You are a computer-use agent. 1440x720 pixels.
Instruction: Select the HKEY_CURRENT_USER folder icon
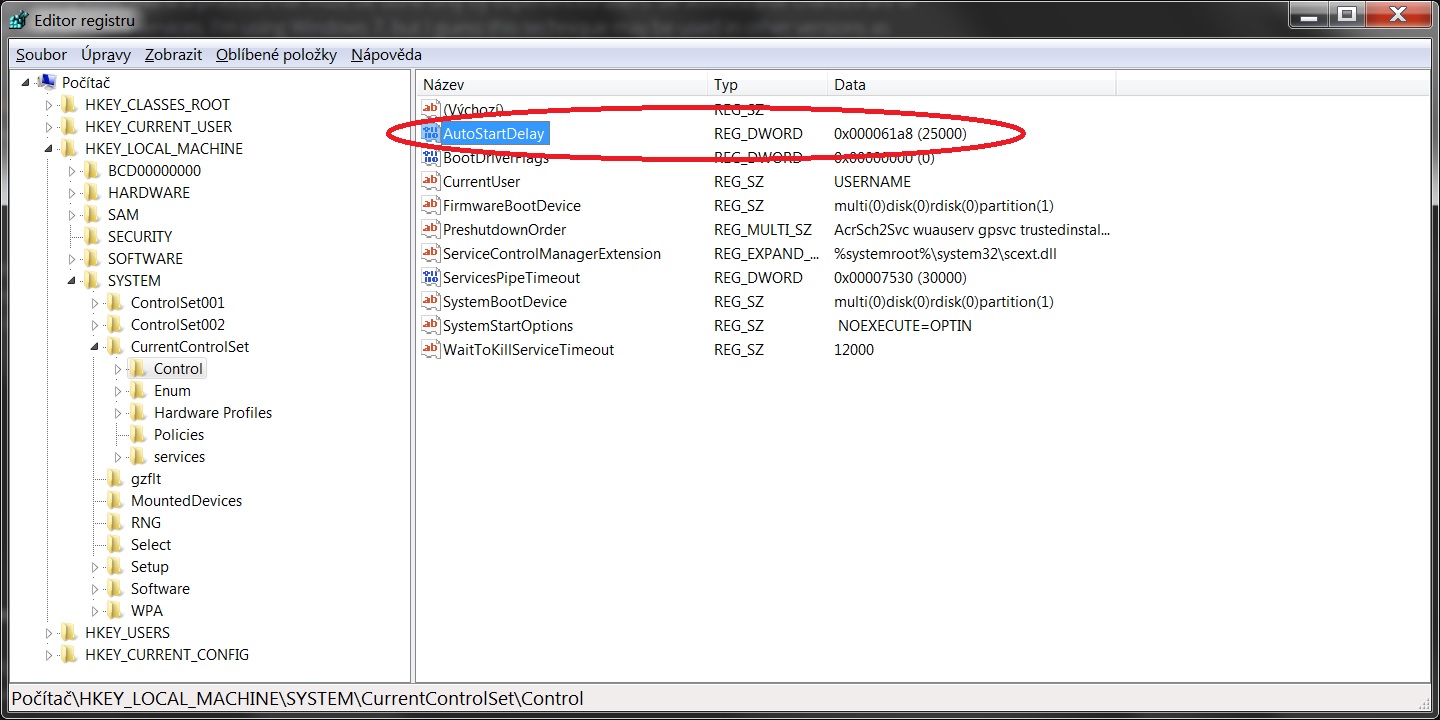[x=69, y=127]
